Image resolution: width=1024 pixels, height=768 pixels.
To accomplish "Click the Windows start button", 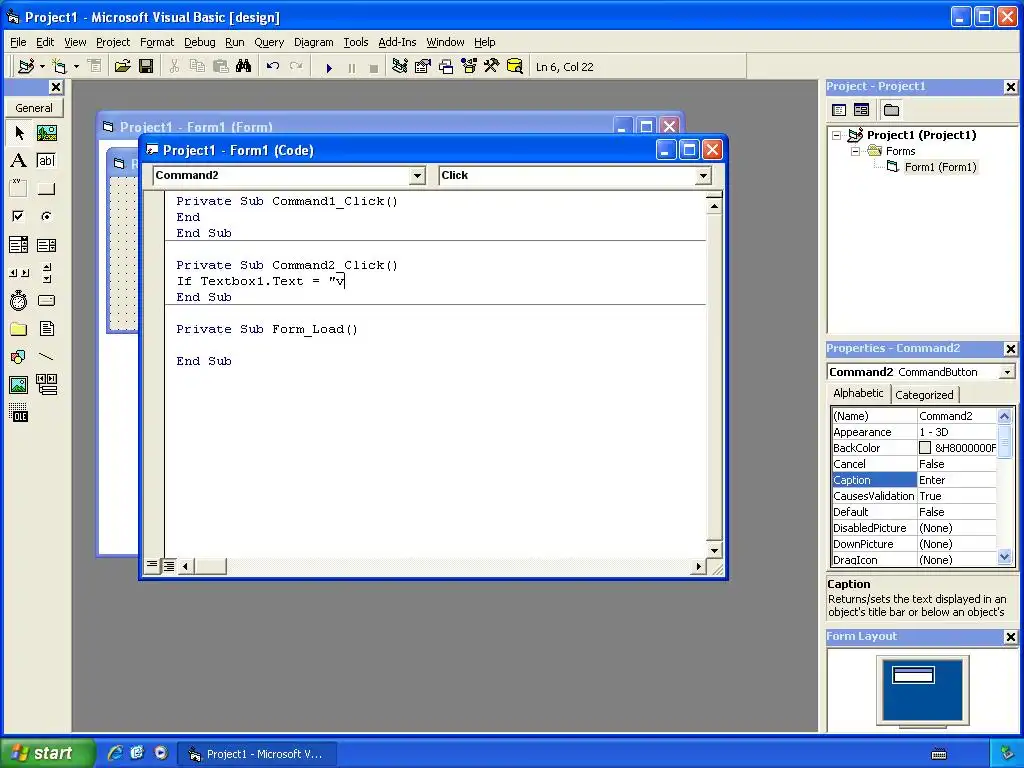I will [46, 753].
